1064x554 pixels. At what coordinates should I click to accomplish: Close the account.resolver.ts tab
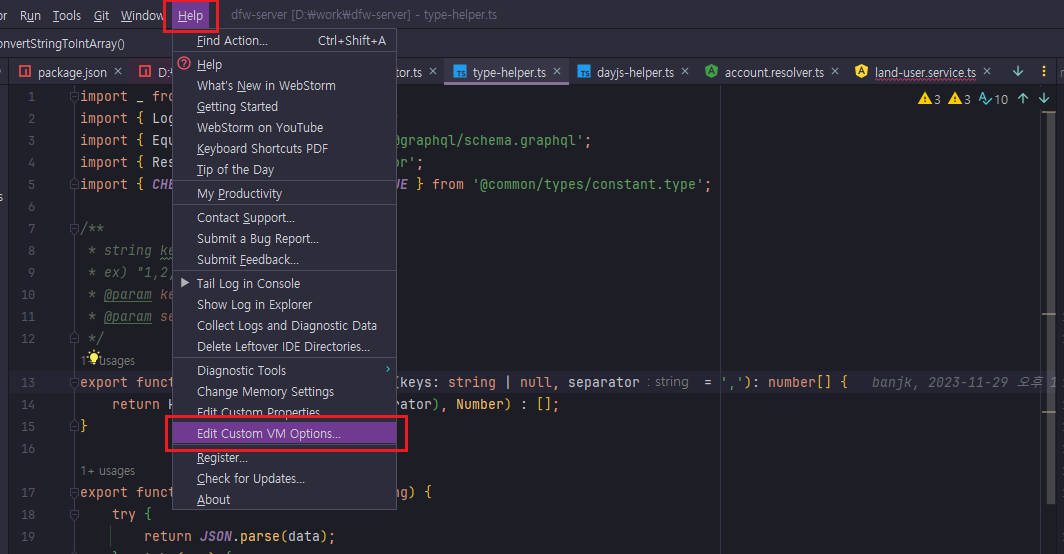click(835, 71)
